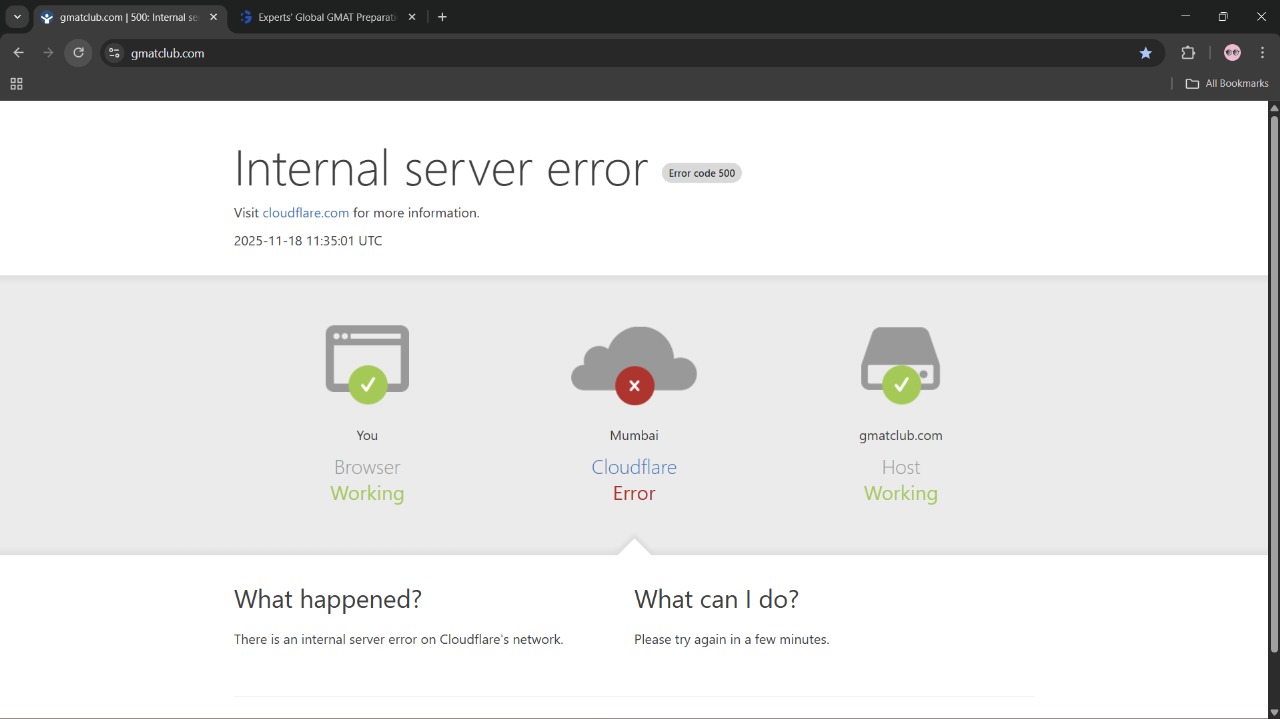The image size is (1280, 719).
Task: Click the red Error status text
Action: (x=634, y=493)
